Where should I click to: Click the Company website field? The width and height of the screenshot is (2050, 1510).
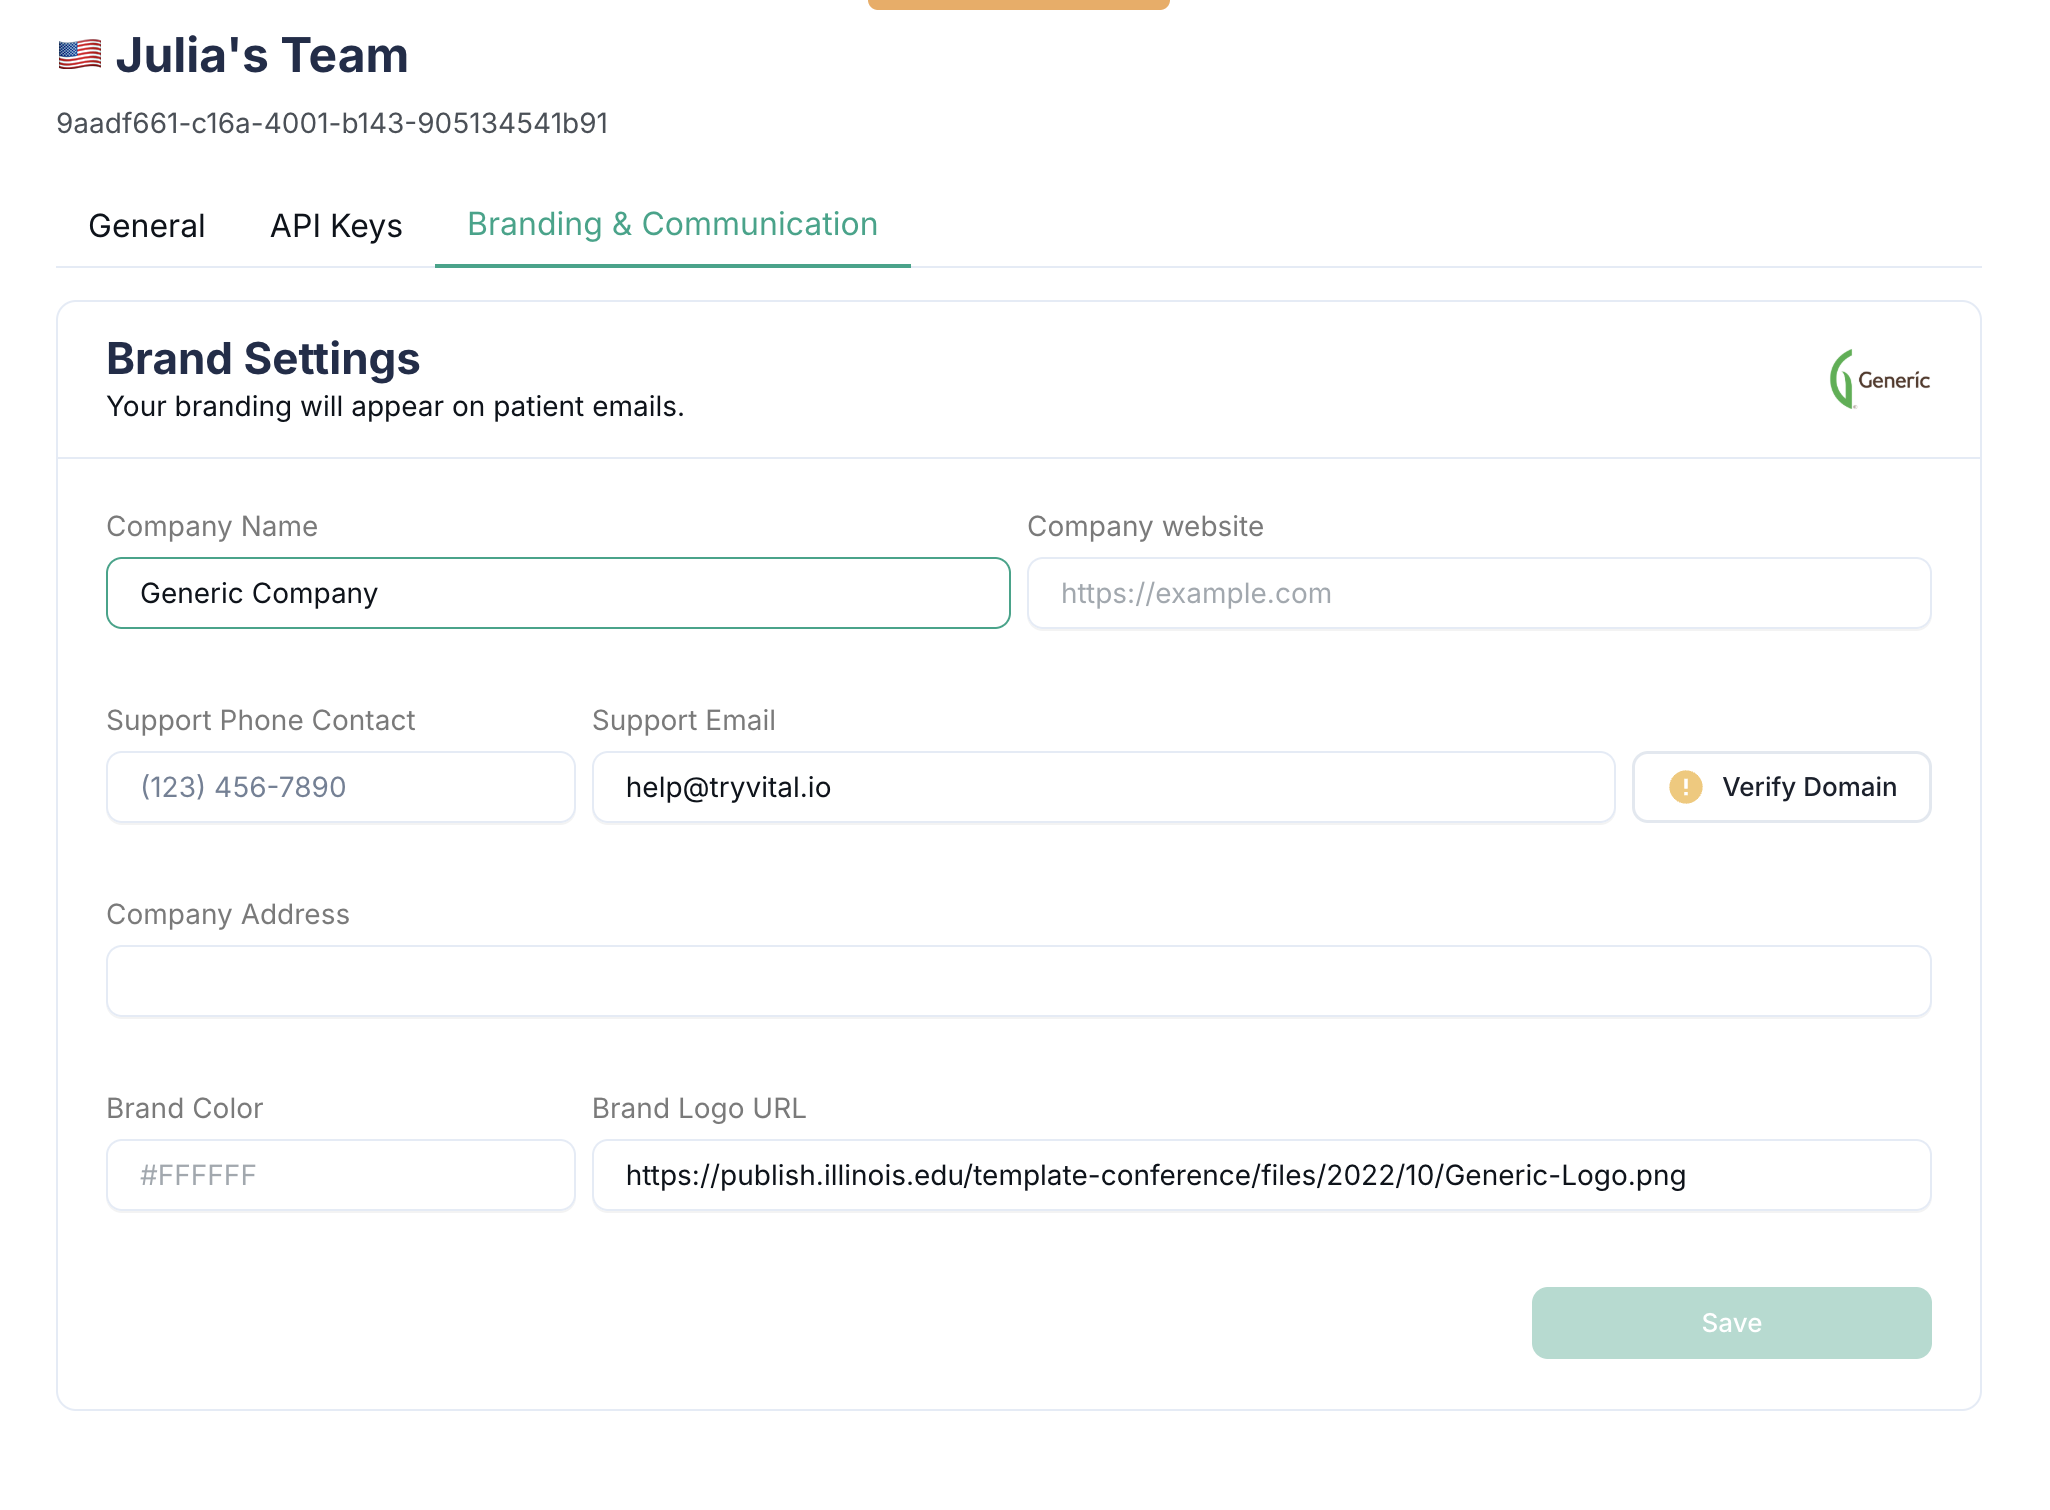click(x=1478, y=593)
